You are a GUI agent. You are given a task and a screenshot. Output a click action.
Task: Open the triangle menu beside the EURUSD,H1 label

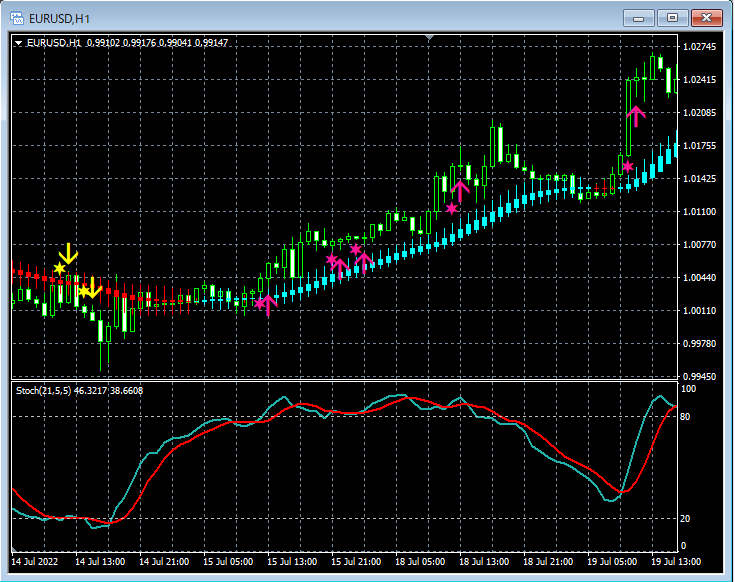click(18, 43)
